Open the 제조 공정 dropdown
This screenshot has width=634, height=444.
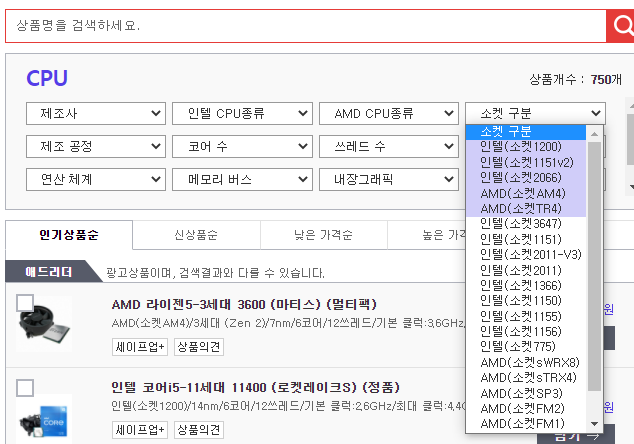96,146
